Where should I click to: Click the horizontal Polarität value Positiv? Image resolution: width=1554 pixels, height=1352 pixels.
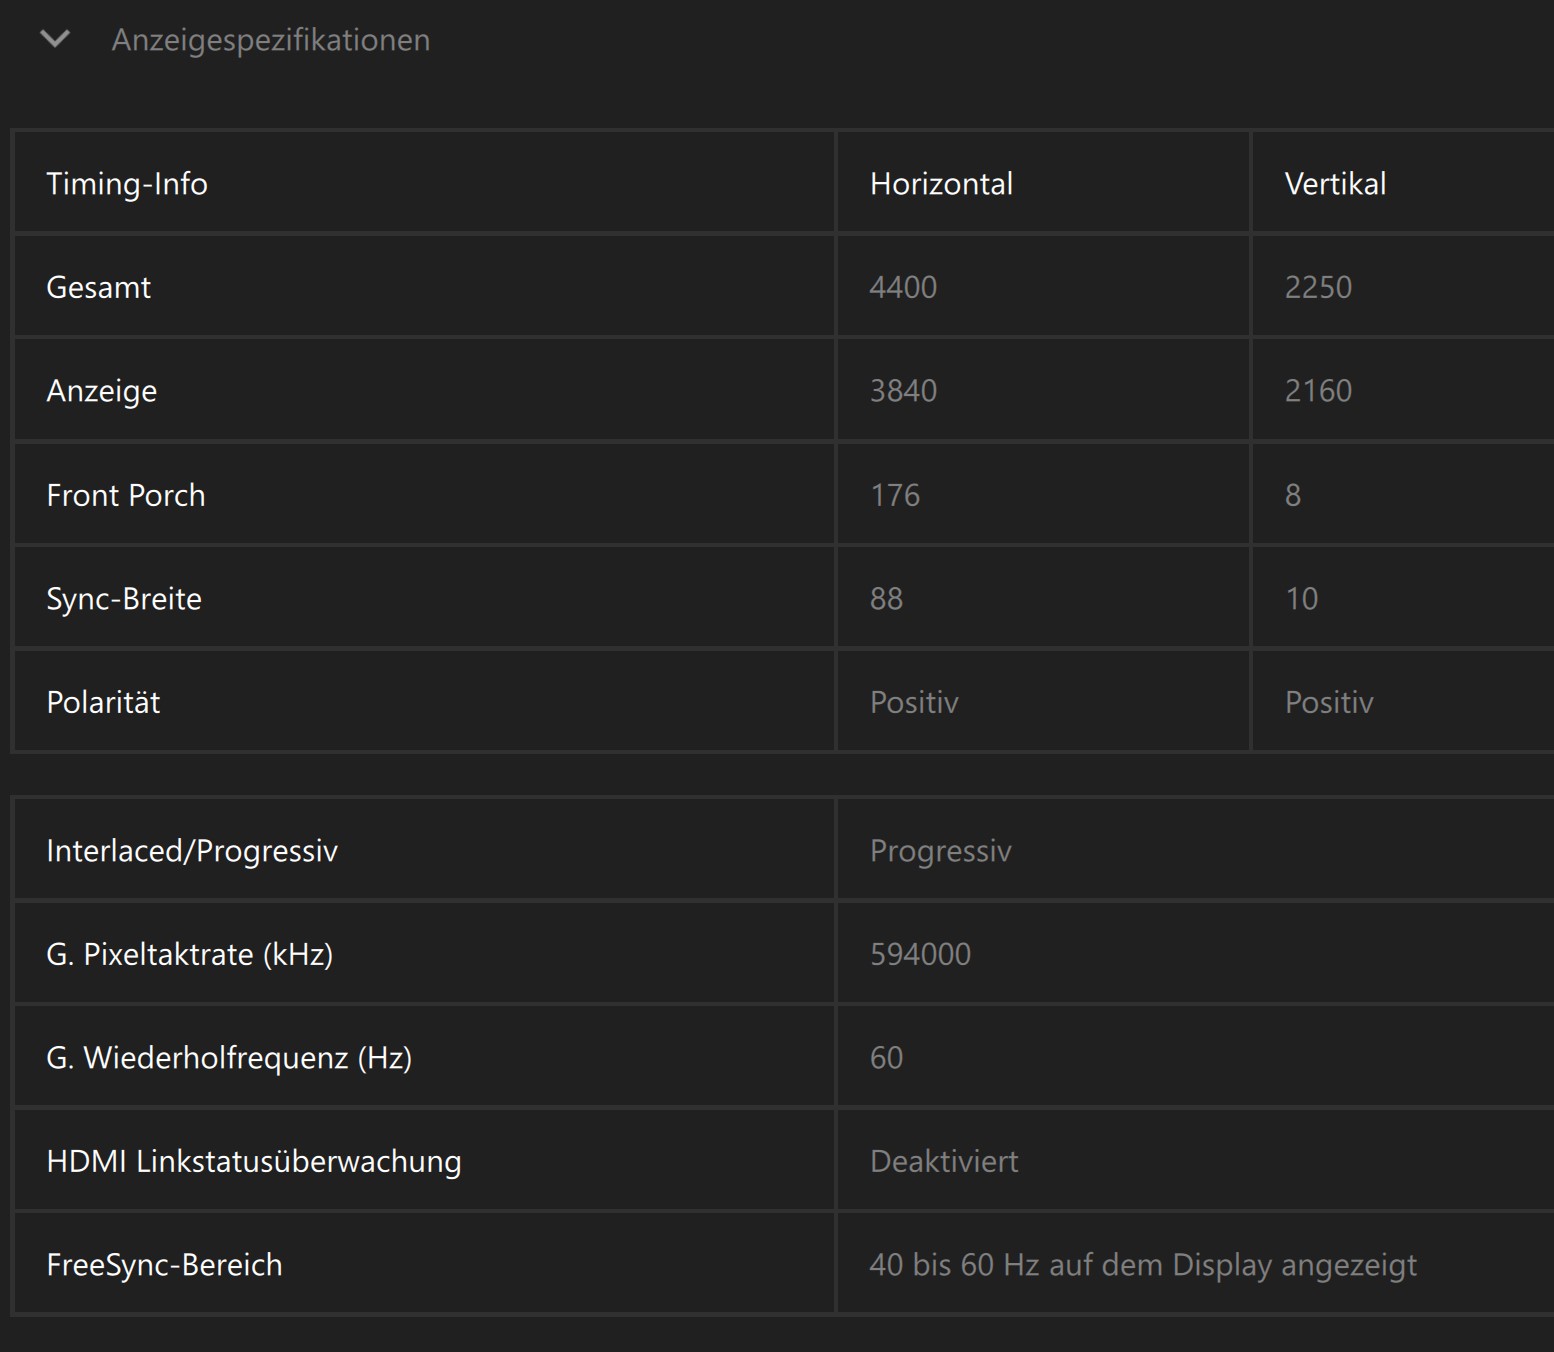914,703
